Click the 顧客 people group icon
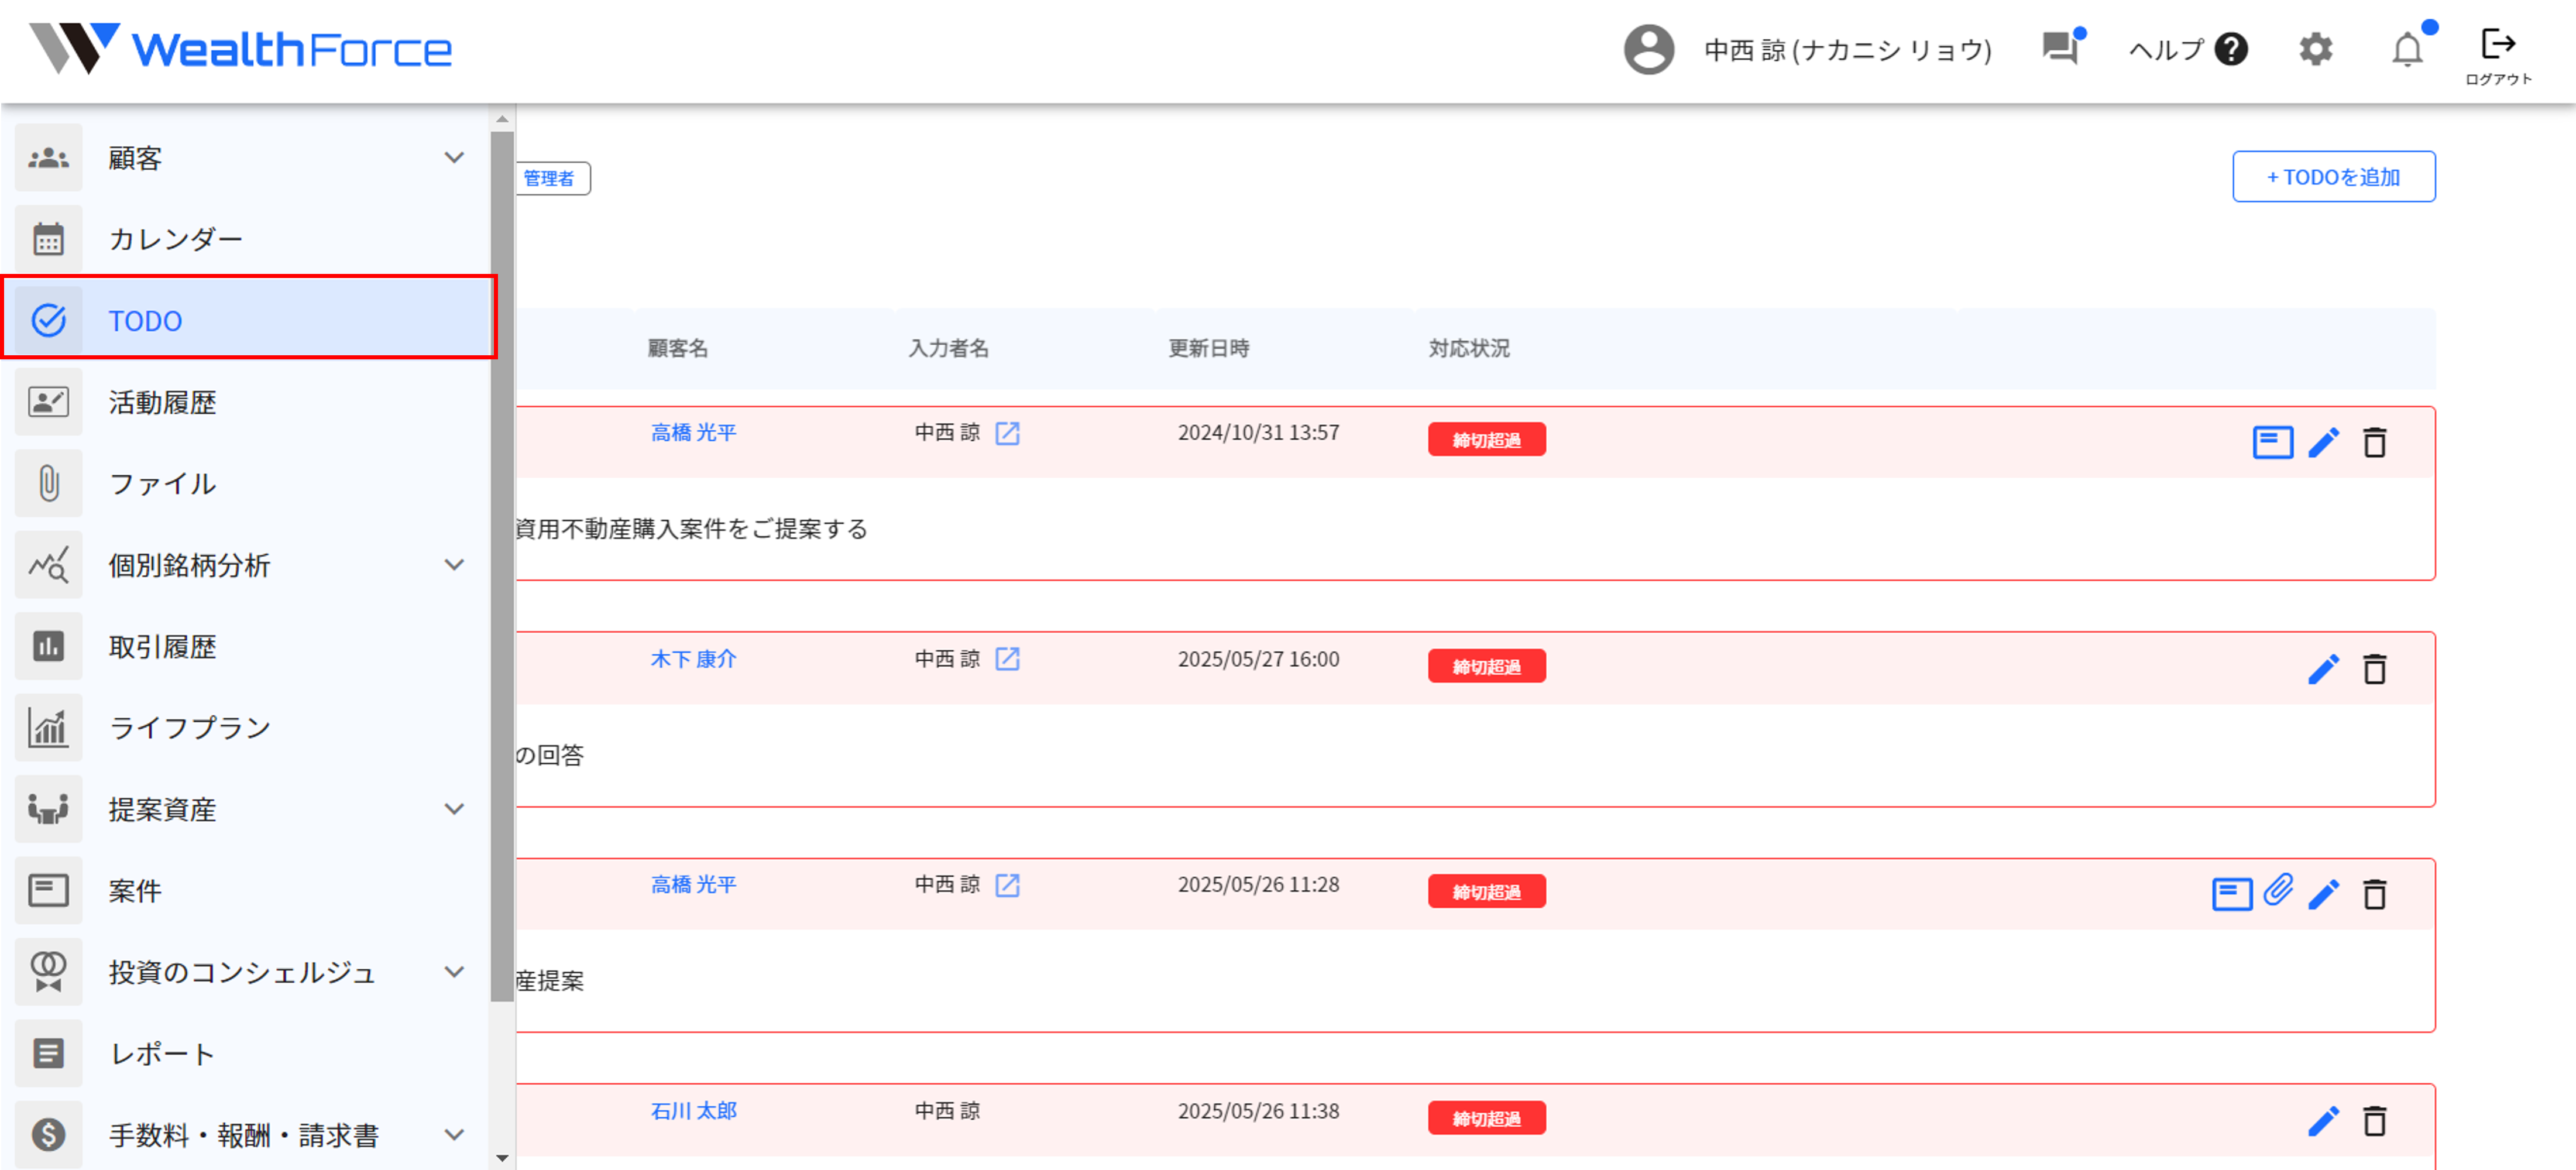 [48, 158]
